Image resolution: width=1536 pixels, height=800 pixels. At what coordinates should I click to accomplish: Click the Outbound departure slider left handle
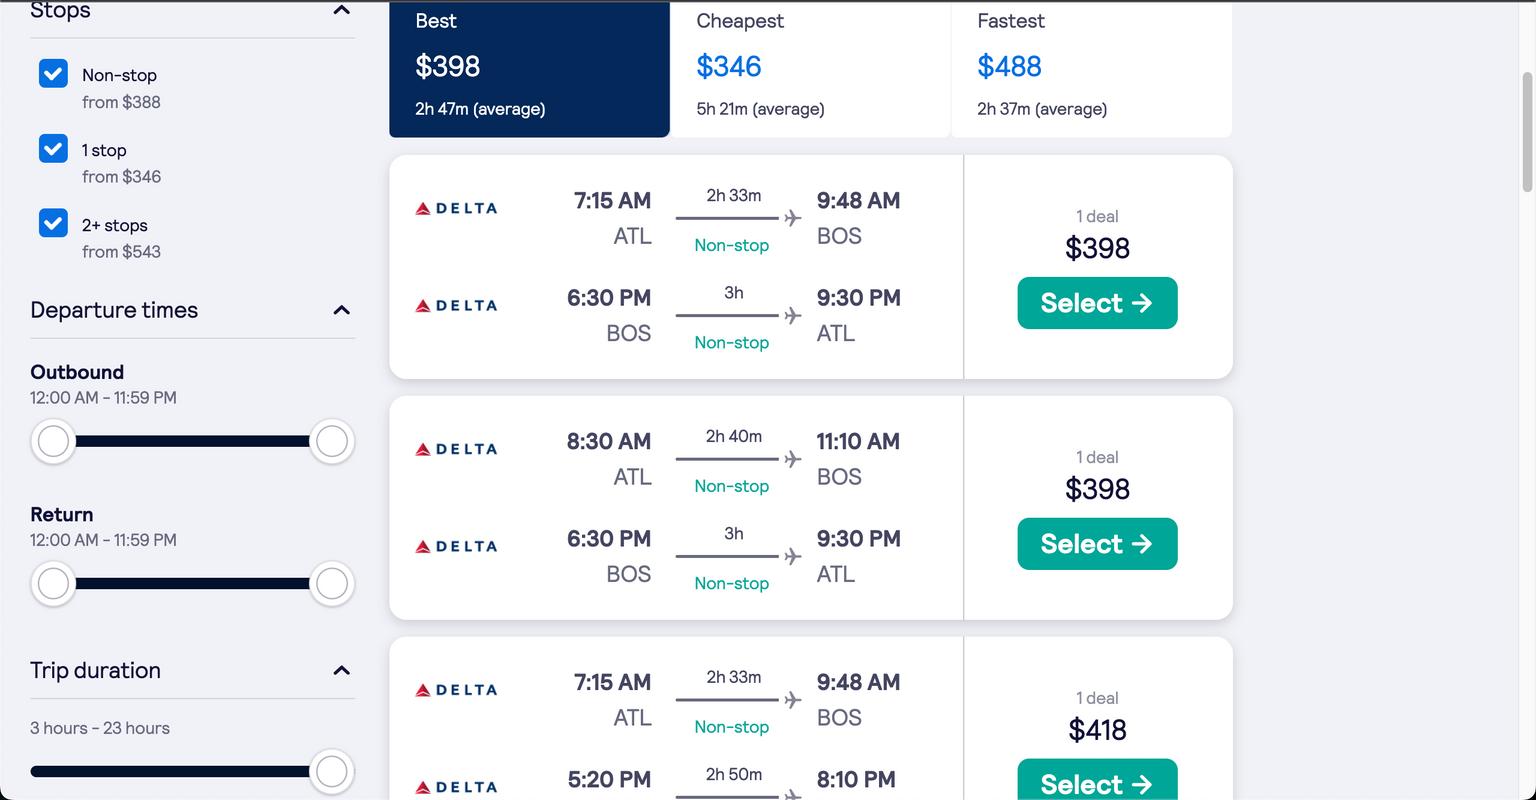(53, 441)
